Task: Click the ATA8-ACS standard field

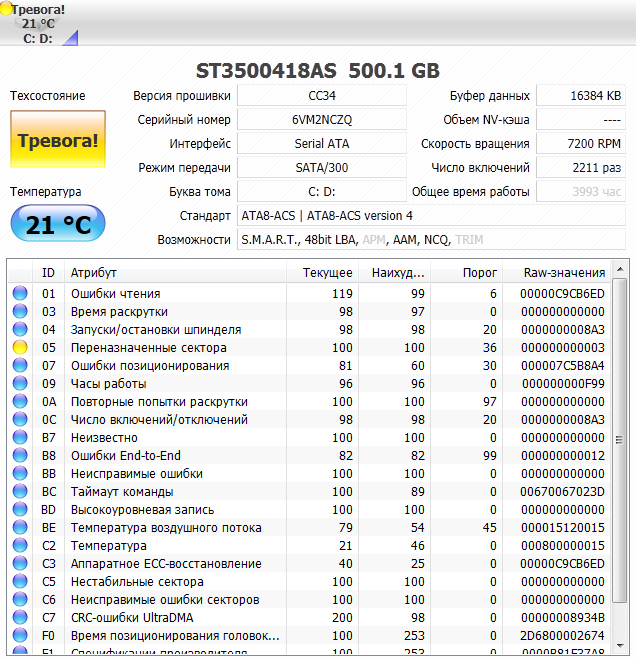Action: click(431, 216)
